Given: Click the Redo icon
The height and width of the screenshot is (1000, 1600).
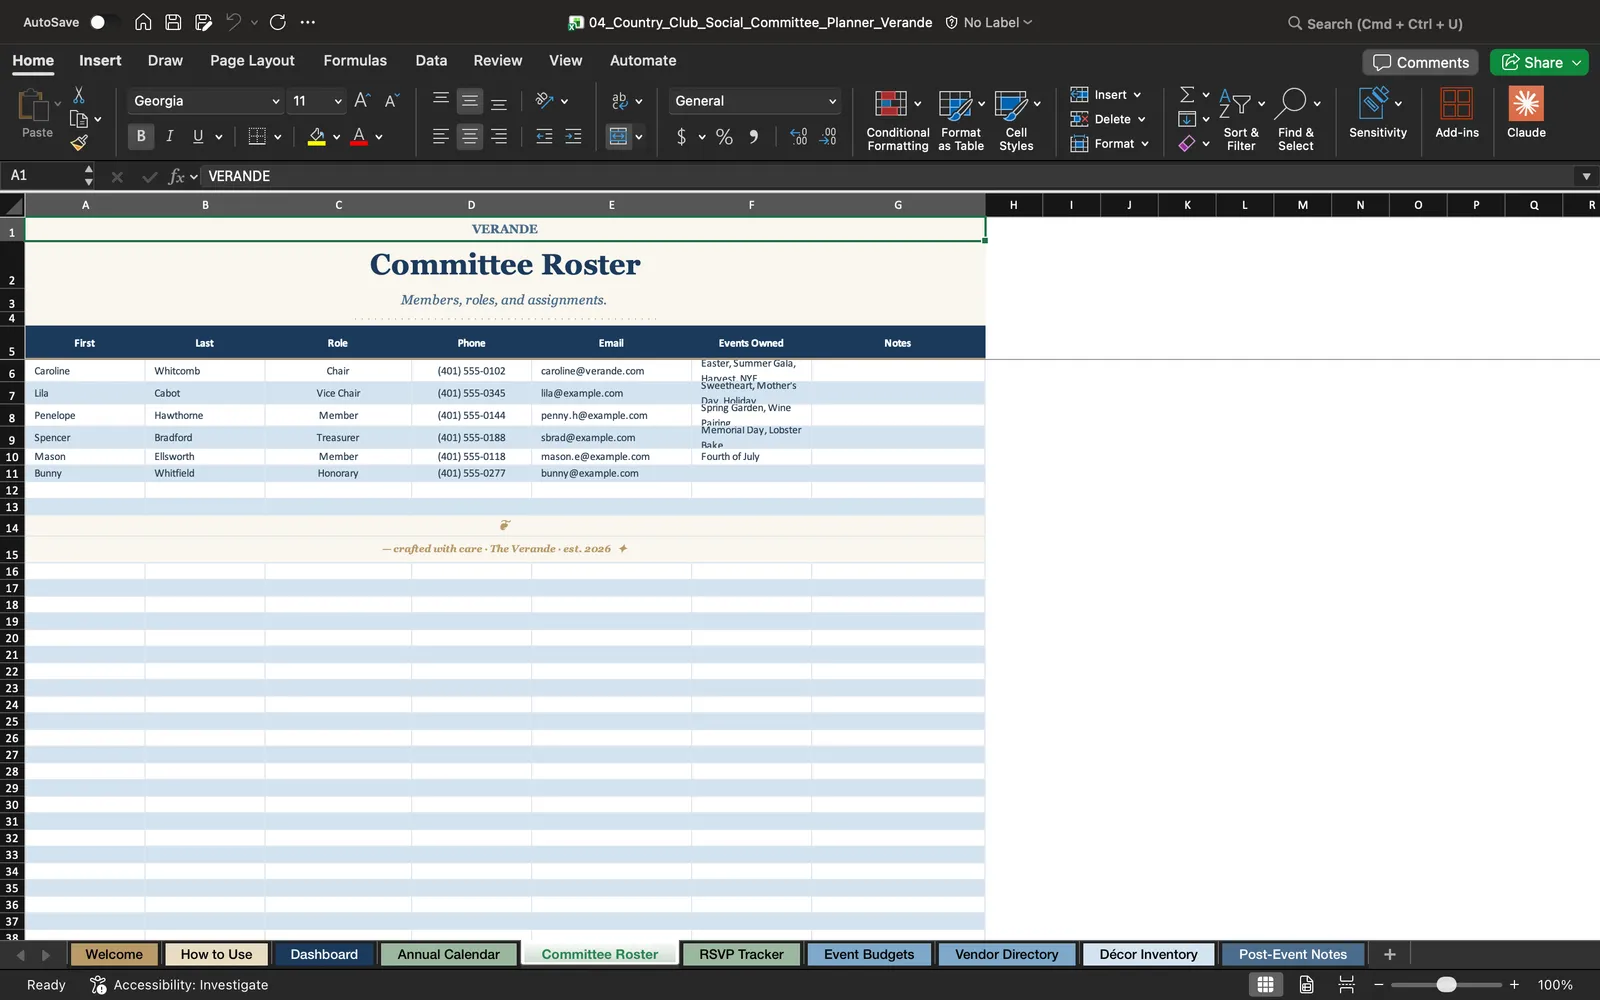Looking at the screenshot, I should point(278,22).
